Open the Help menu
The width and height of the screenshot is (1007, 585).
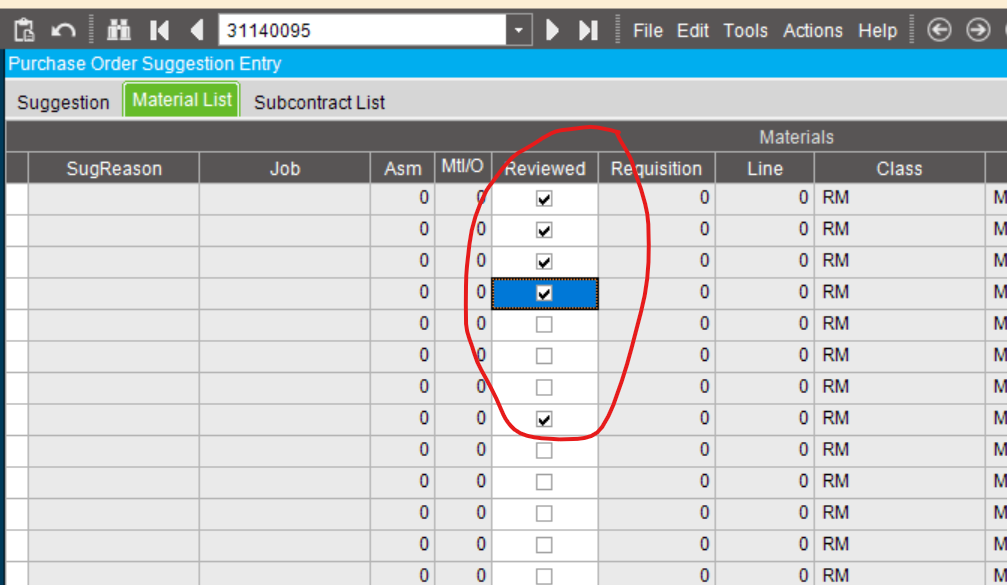click(877, 31)
